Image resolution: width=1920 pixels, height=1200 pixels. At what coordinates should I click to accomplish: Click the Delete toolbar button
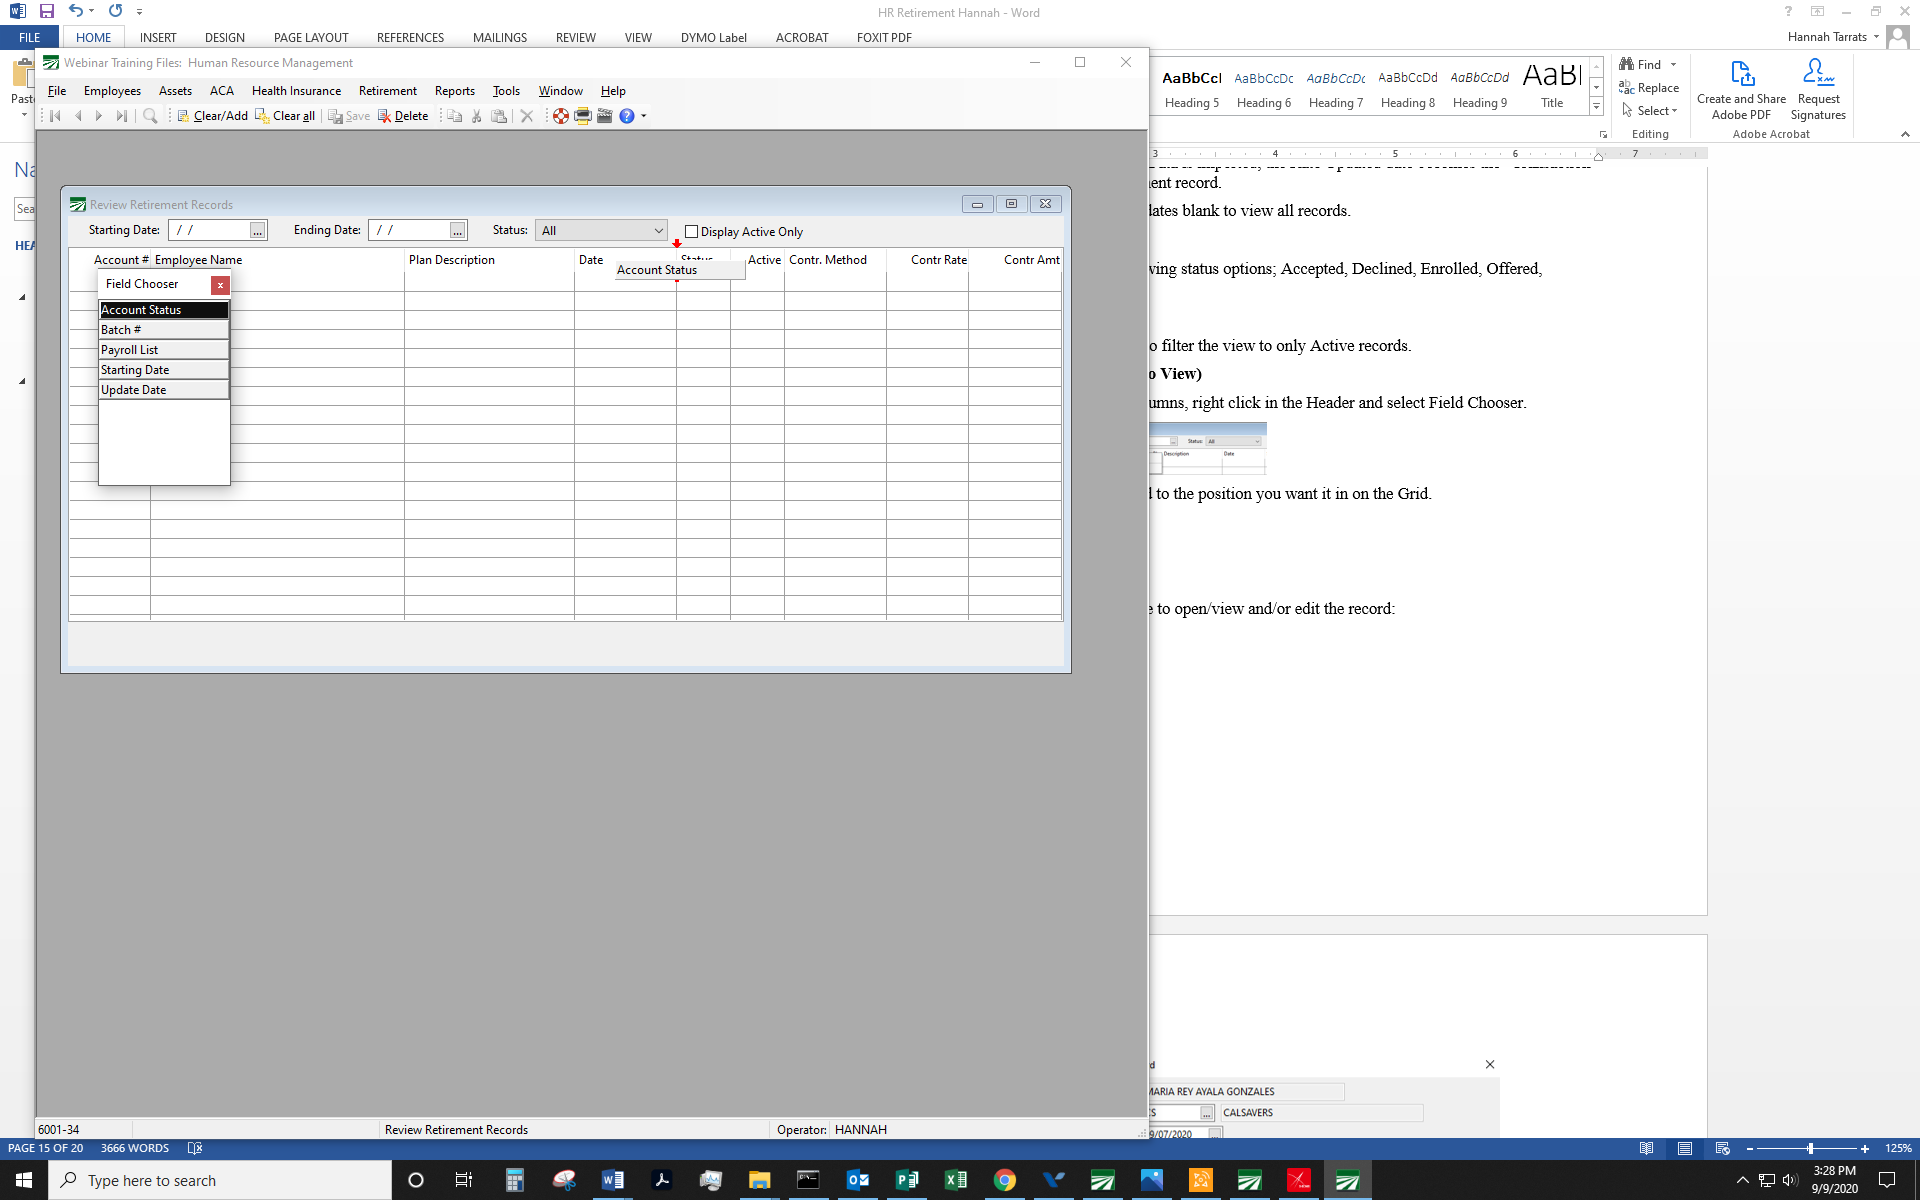point(403,116)
